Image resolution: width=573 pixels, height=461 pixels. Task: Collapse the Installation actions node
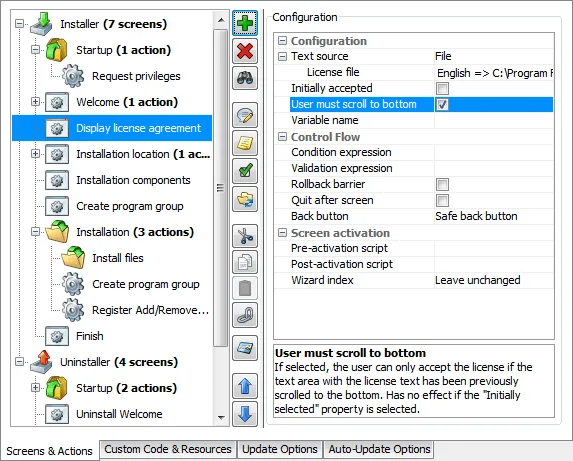pyautogui.click(x=35, y=232)
